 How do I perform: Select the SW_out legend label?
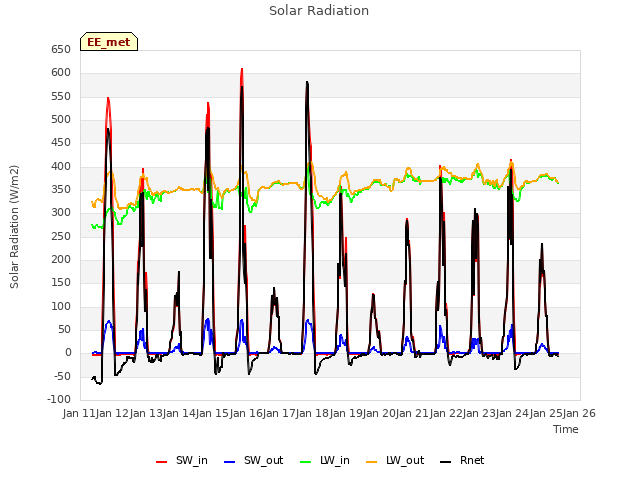pos(264,460)
